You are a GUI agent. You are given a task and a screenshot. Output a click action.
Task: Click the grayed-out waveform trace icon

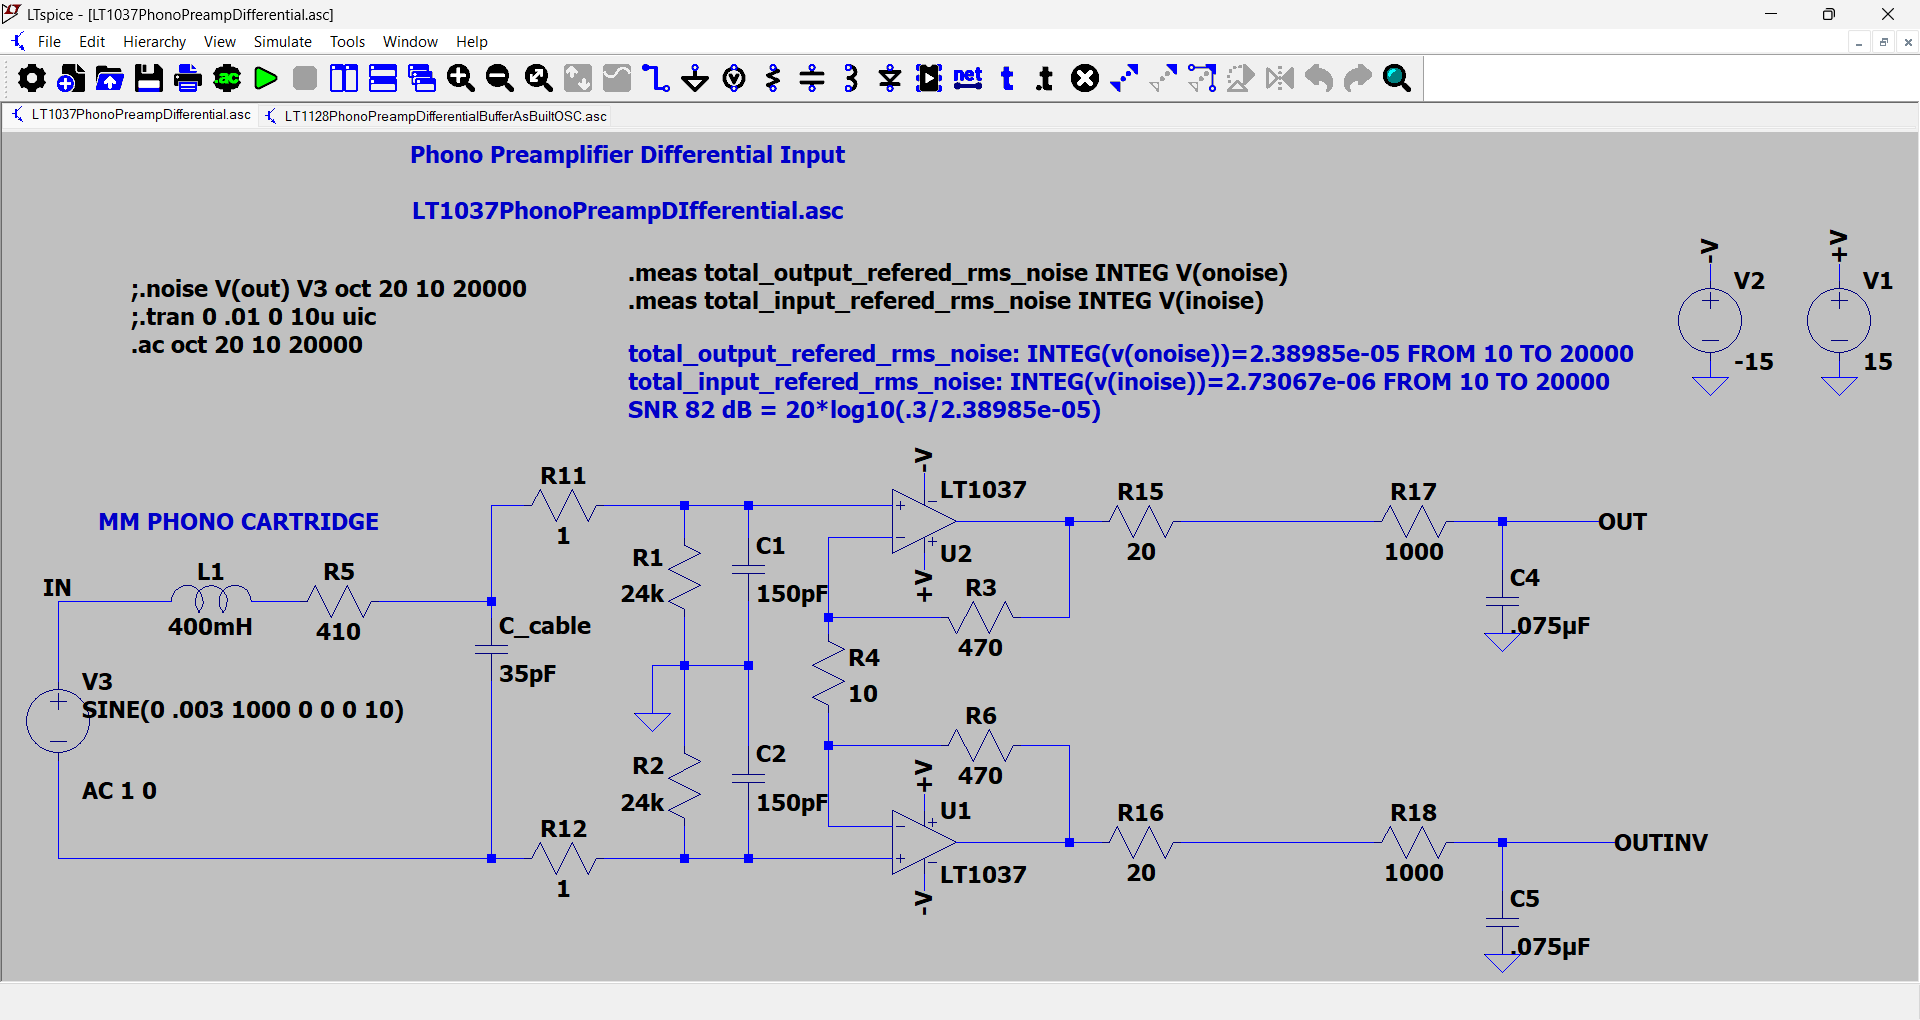tap(617, 78)
